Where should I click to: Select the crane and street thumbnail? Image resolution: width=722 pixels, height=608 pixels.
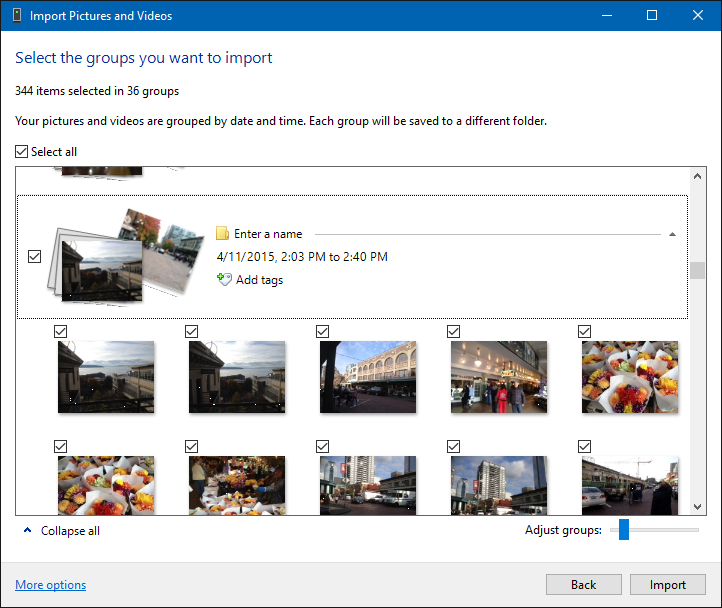click(630, 485)
